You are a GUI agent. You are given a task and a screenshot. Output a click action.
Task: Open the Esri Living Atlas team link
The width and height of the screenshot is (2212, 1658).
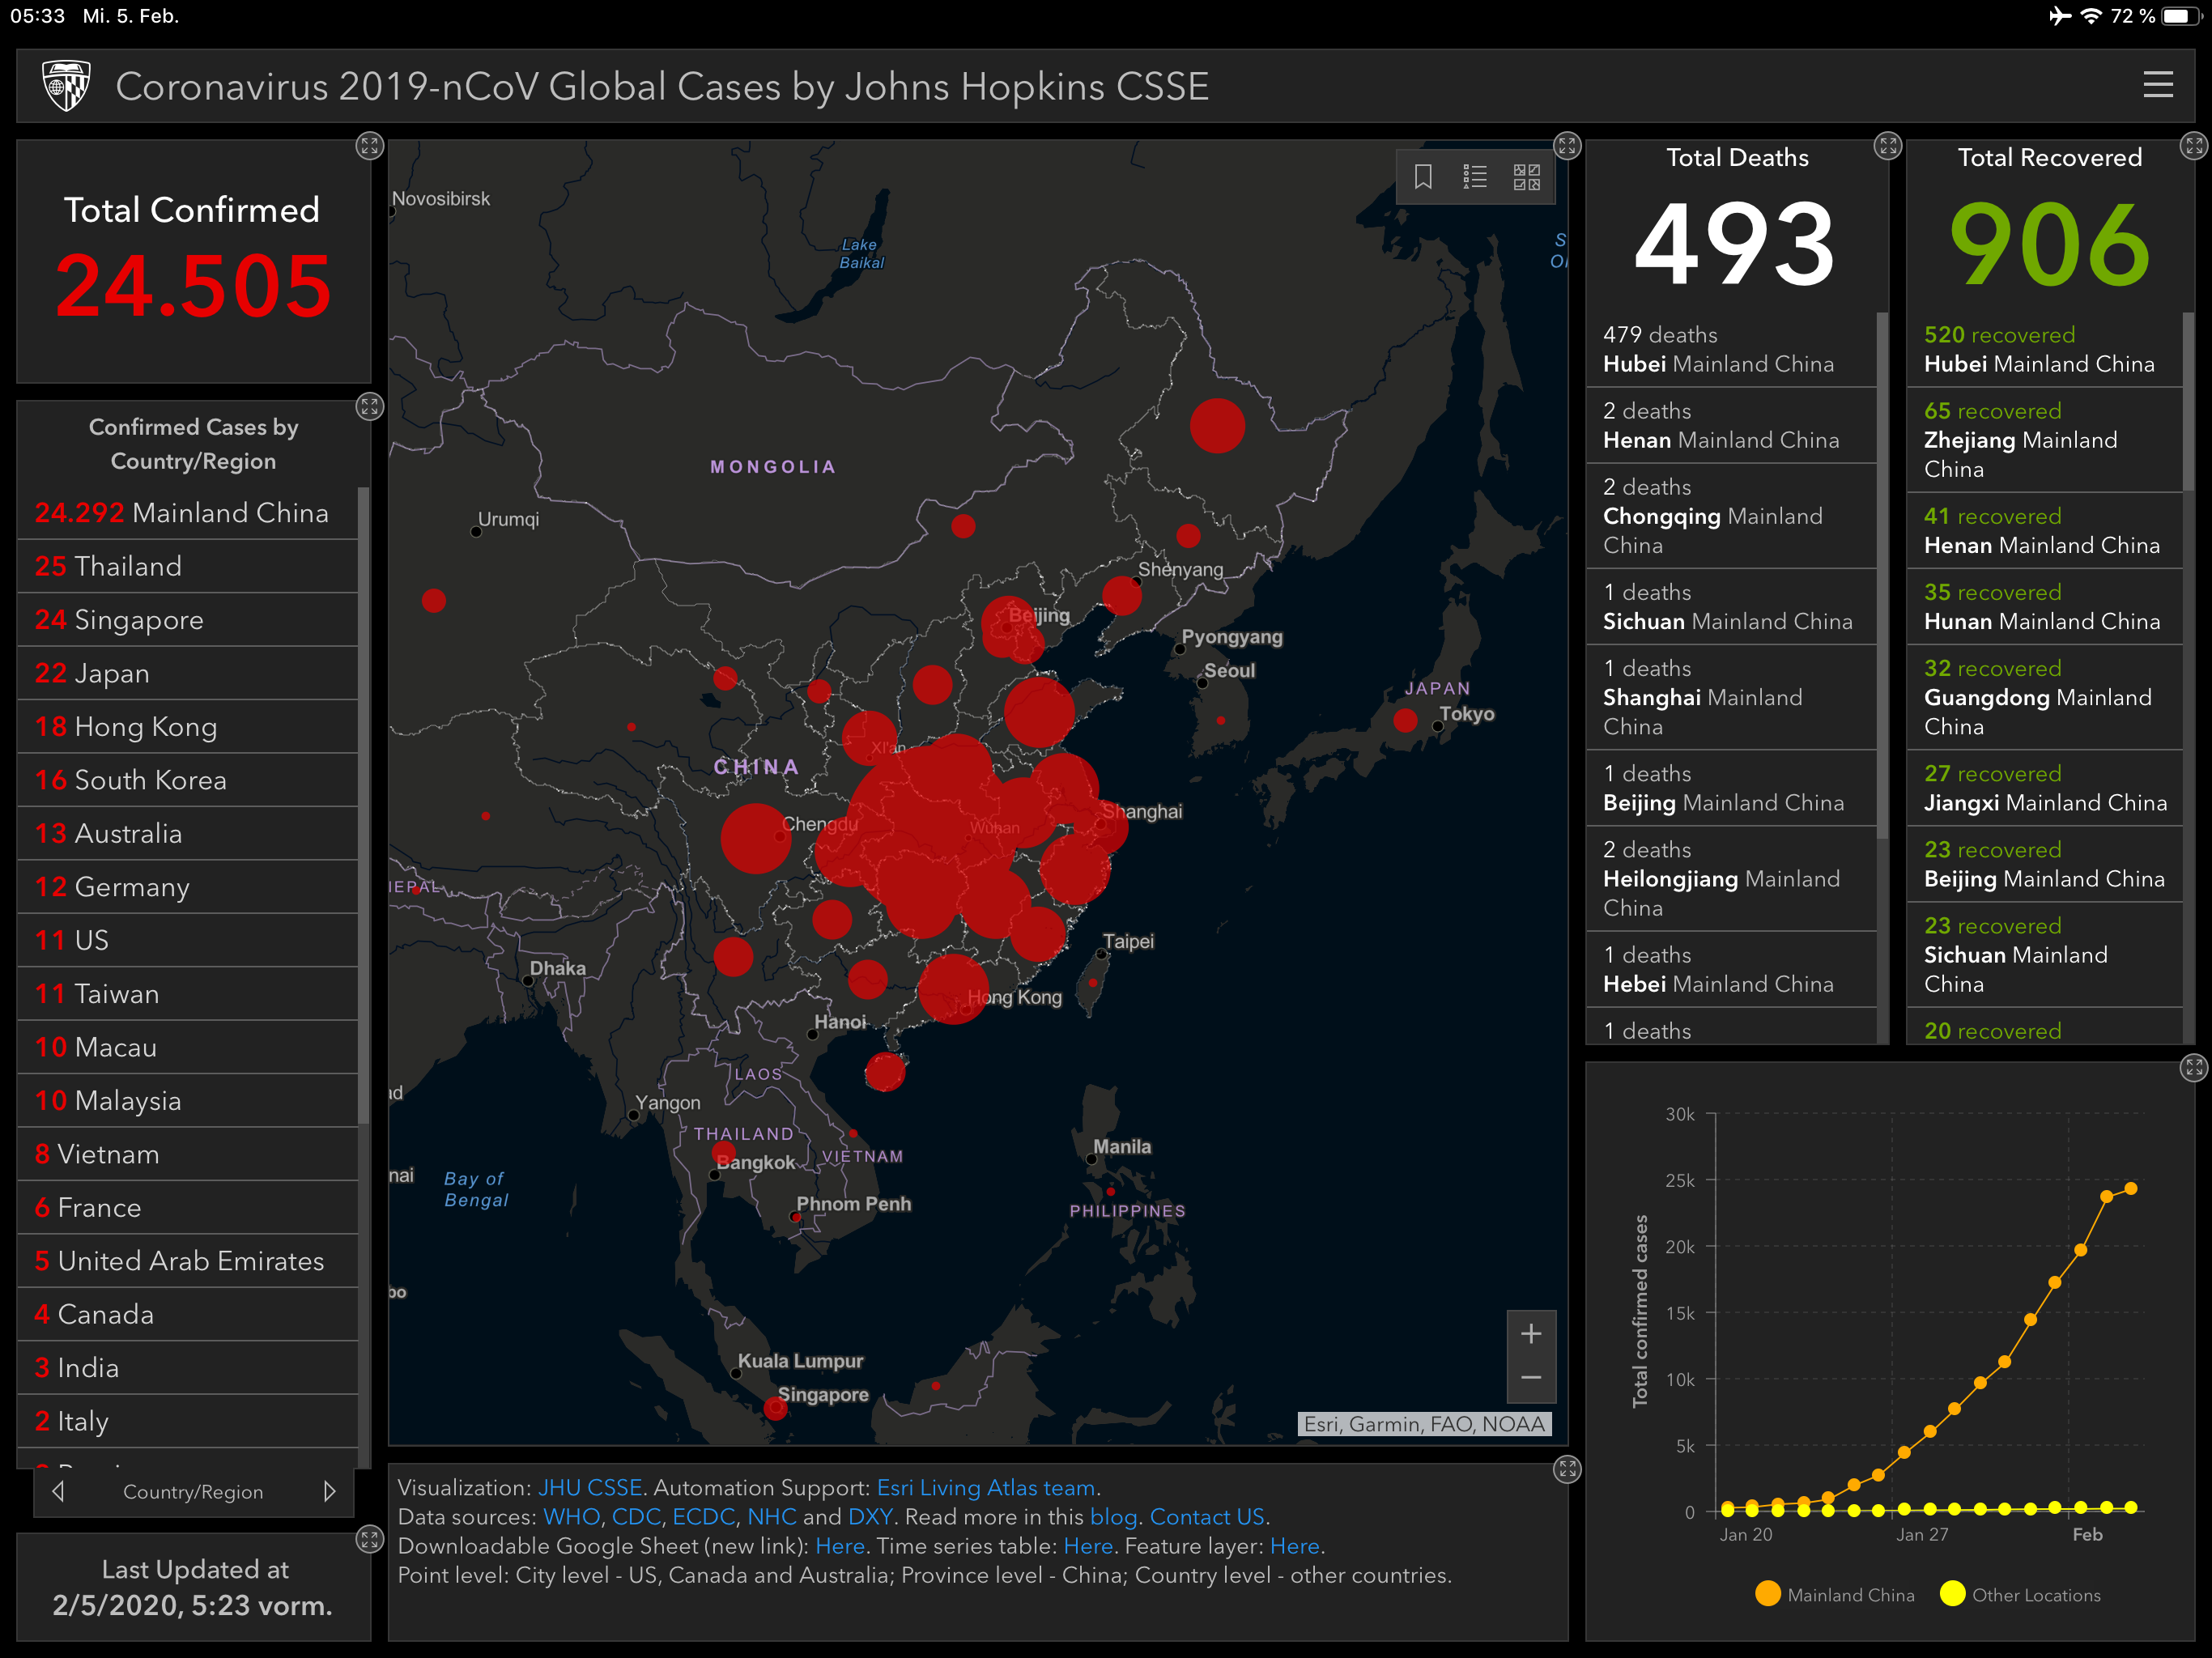coord(985,1487)
